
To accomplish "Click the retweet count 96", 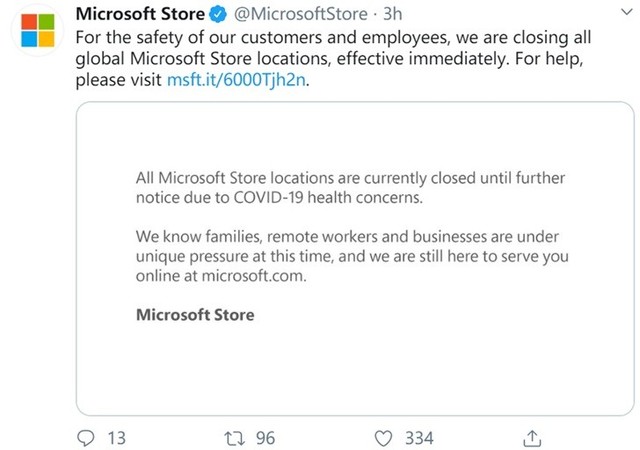I will pyautogui.click(x=265, y=439).
